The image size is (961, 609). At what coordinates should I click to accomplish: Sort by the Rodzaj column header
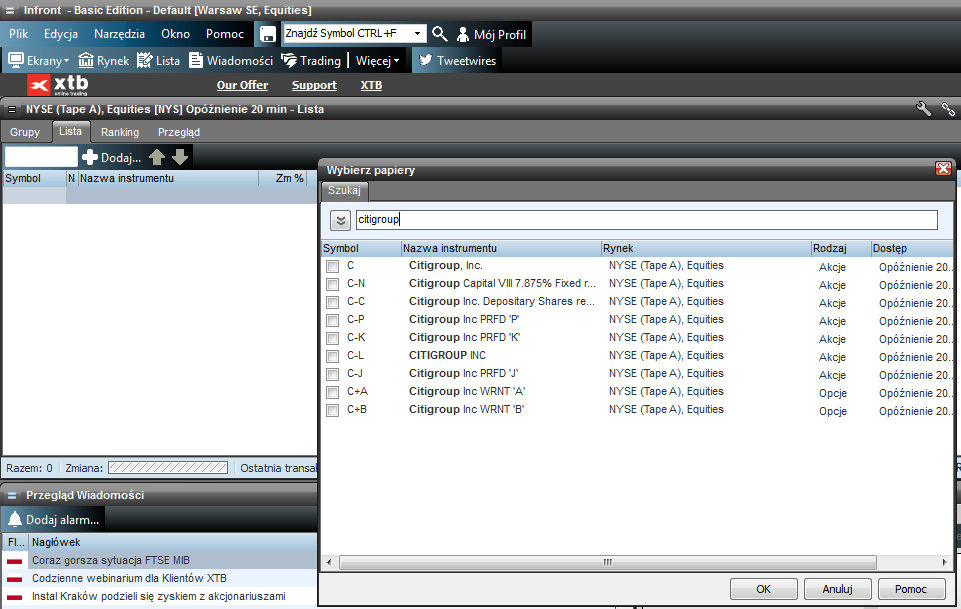pyautogui.click(x=841, y=248)
